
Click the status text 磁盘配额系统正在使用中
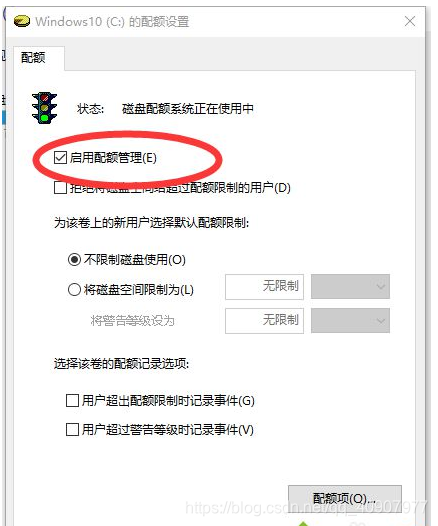188,109
